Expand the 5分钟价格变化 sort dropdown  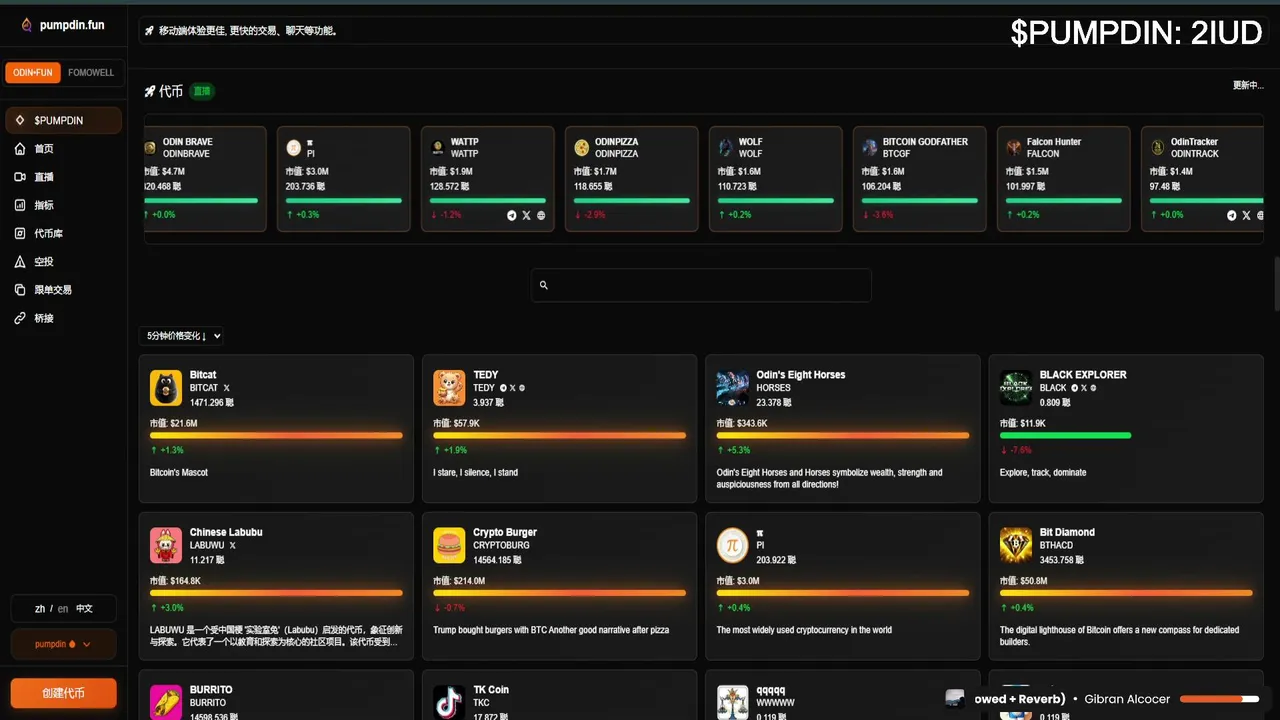coord(183,336)
